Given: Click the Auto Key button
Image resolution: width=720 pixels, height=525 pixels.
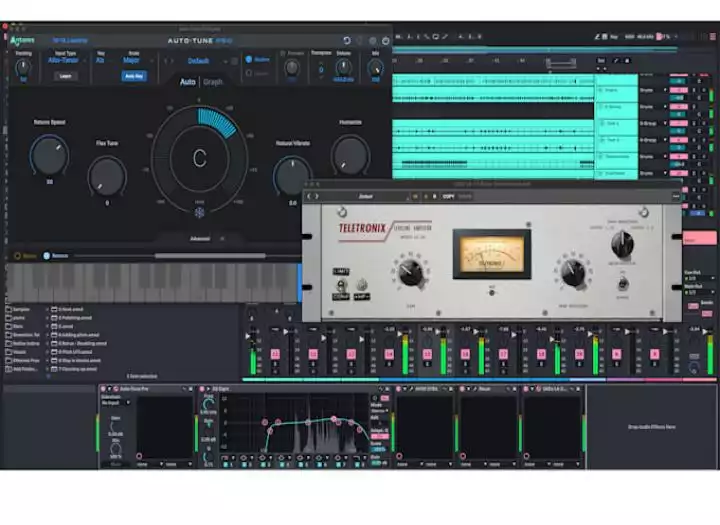Looking at the screenshot, I should 134,76.
